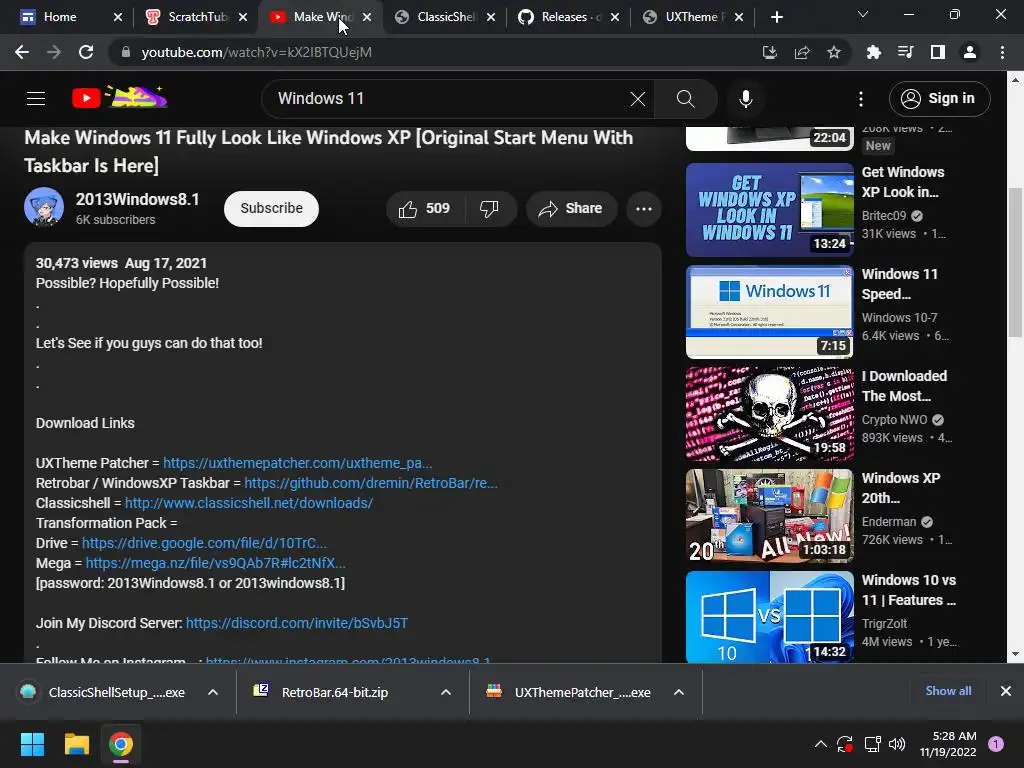Open the Chrome extensions puzzle icon
1024x768 pixels.
[x=874, y=52]
